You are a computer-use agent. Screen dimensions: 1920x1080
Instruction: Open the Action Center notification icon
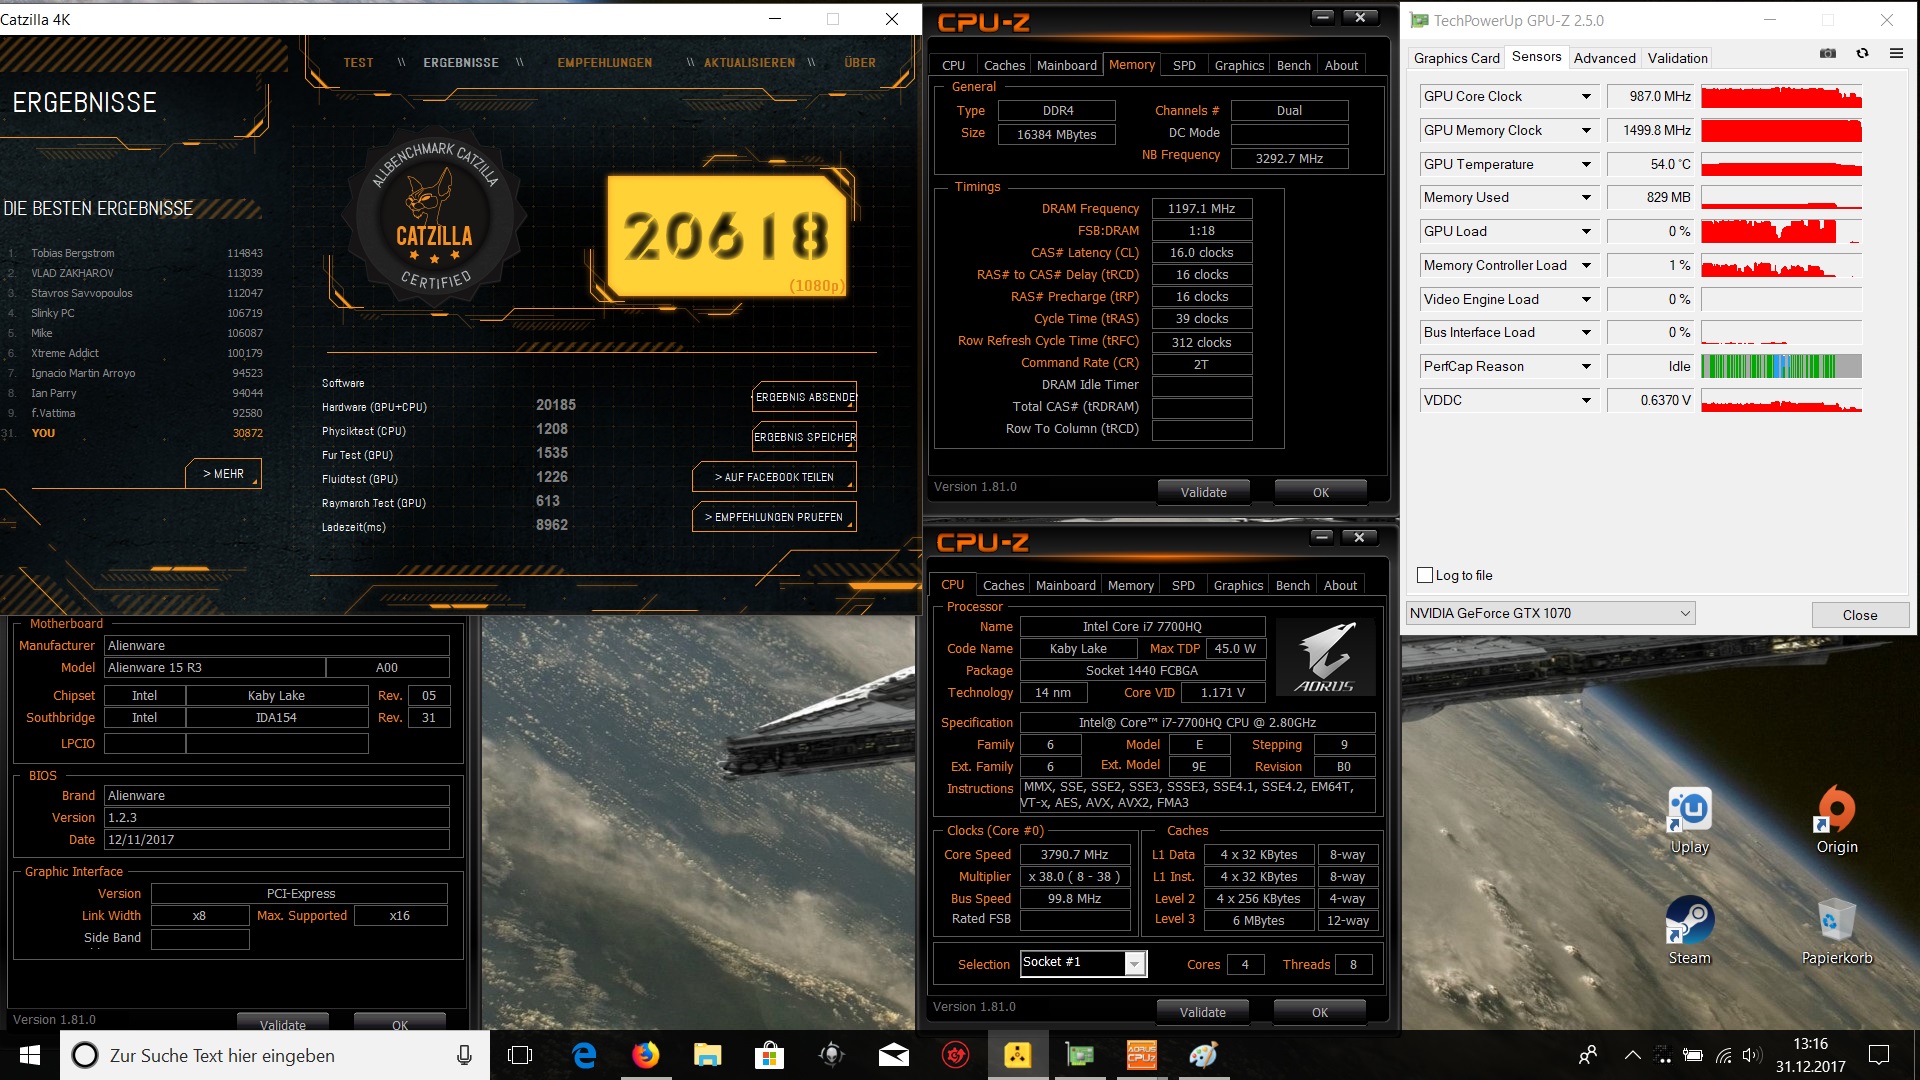coord(1879,1055)
